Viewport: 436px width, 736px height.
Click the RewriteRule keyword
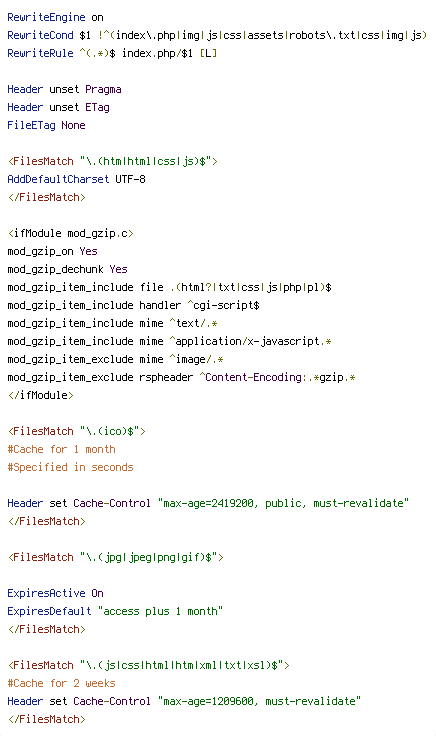click(x=40, y=53)
